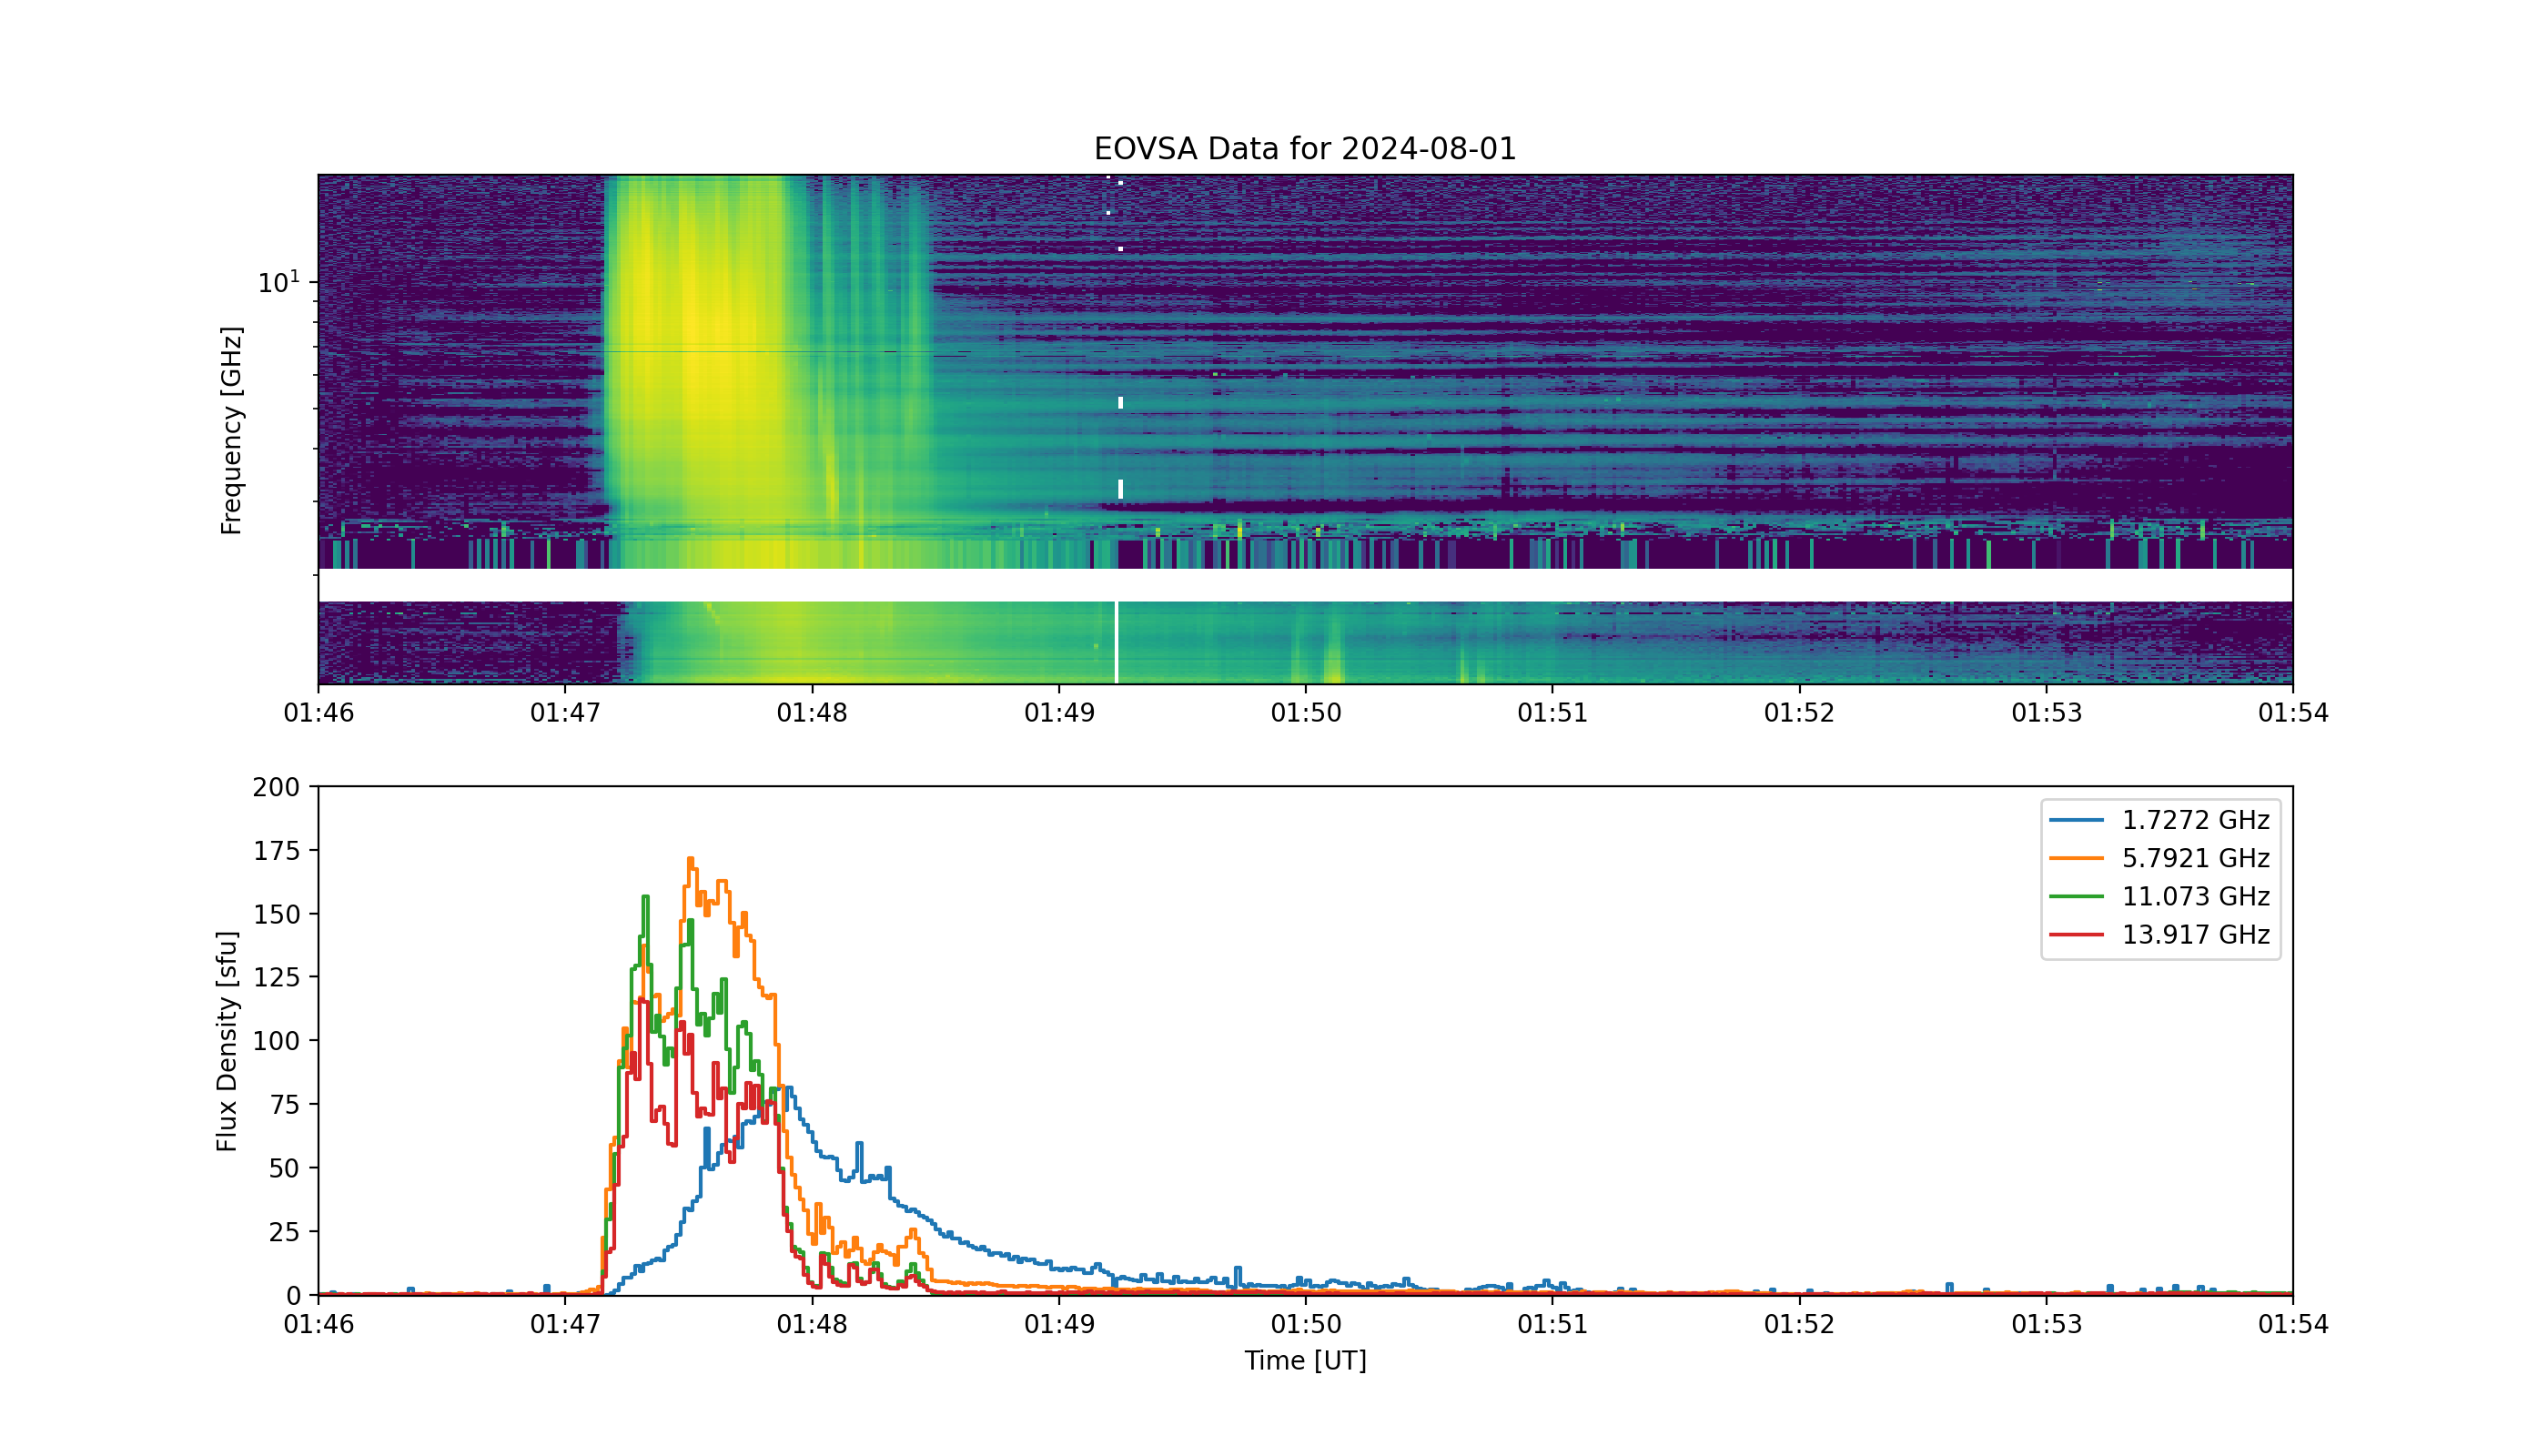Select the '1.7272 GHz' legend entry text
This screenshot has height=1456, width=2548.
pyautogui.click(x=2196, y=820)
